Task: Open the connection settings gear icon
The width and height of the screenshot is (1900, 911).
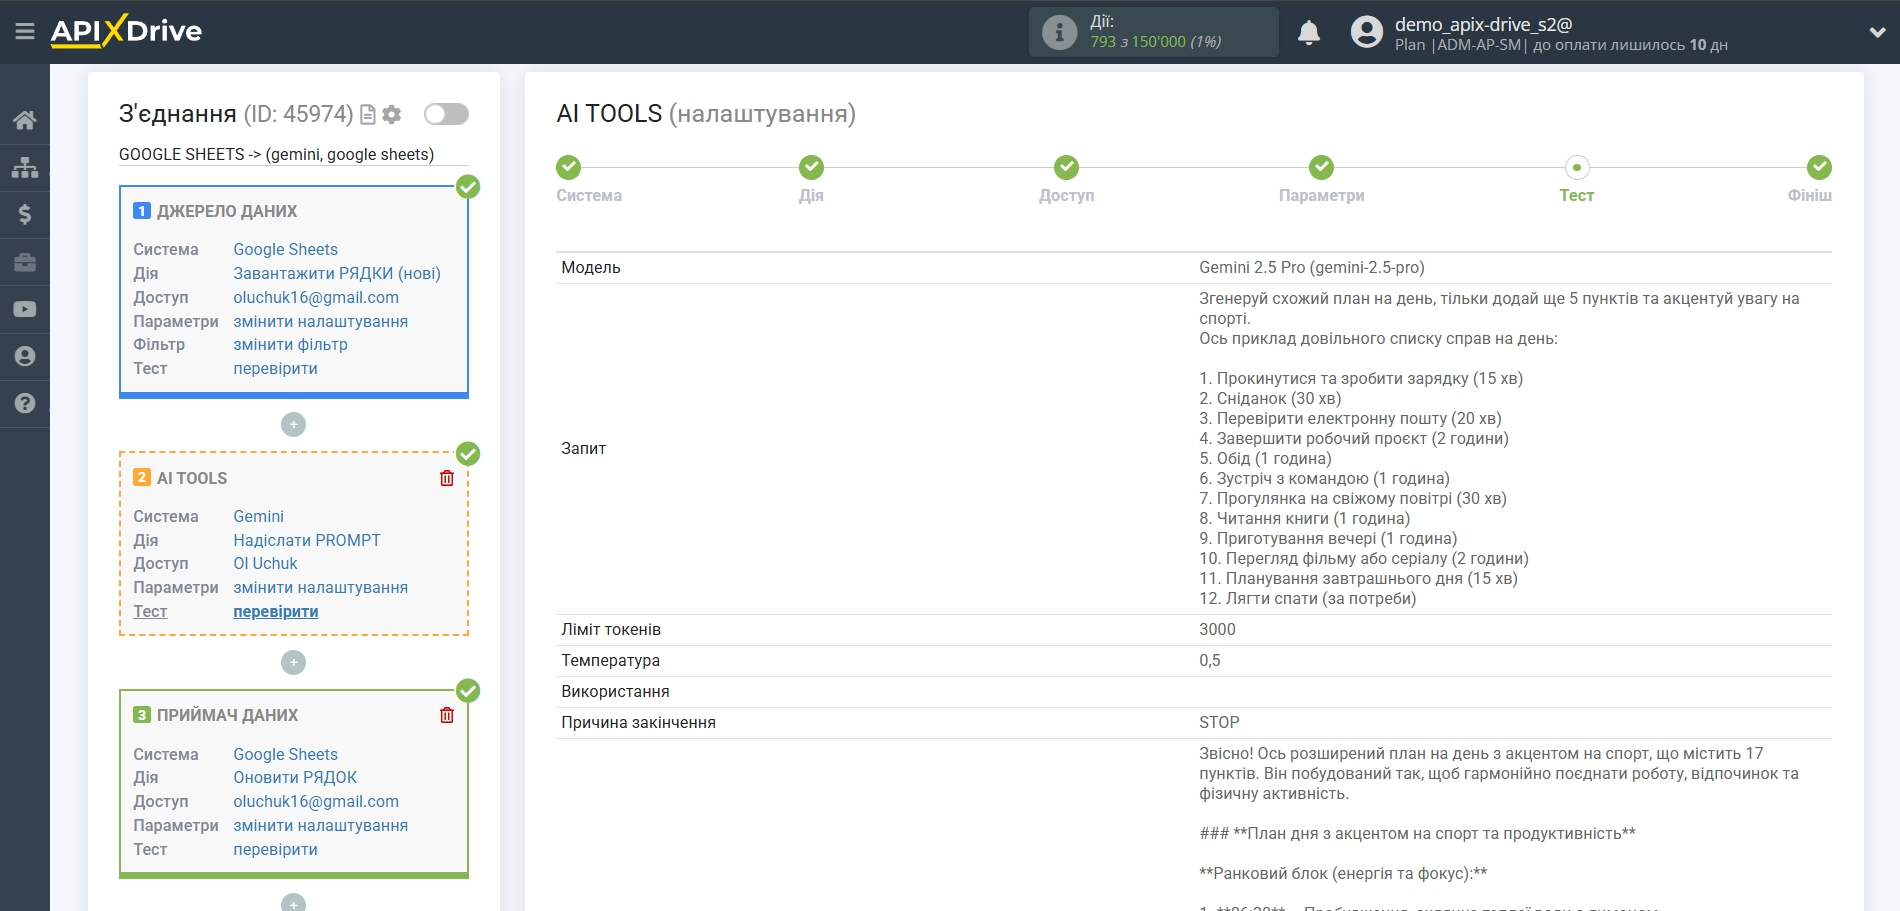Action: tap(392, 115)
